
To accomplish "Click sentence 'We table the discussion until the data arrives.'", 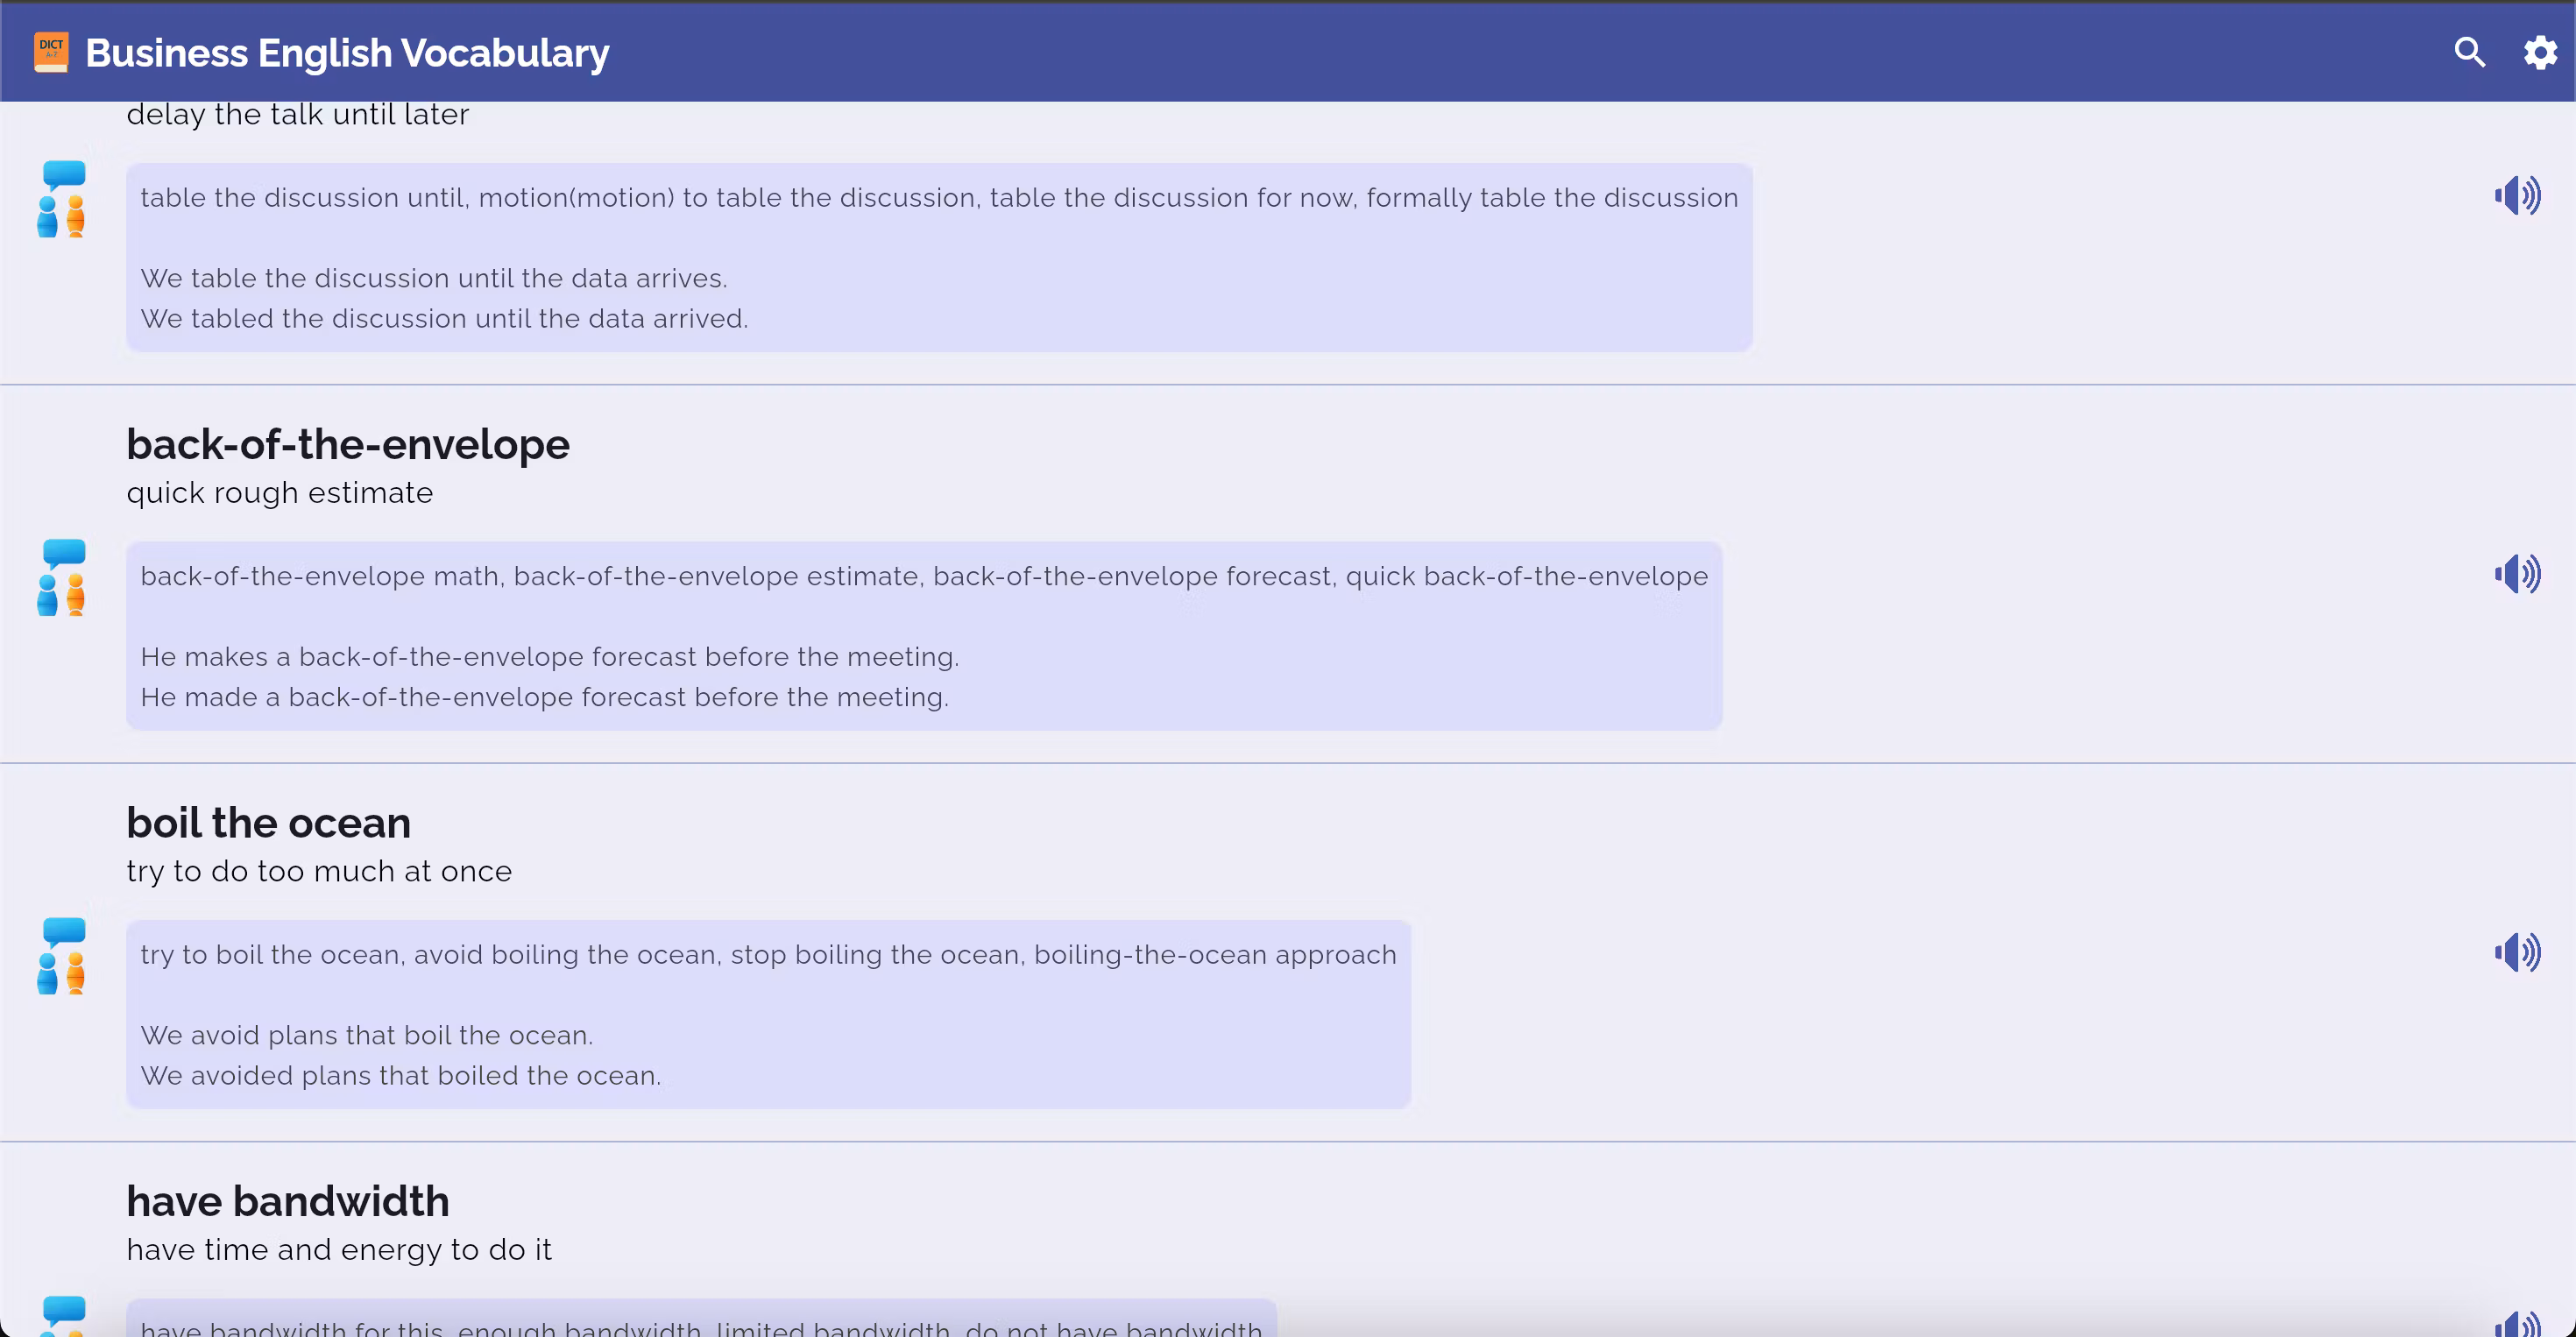I will [x=434, y=278].
